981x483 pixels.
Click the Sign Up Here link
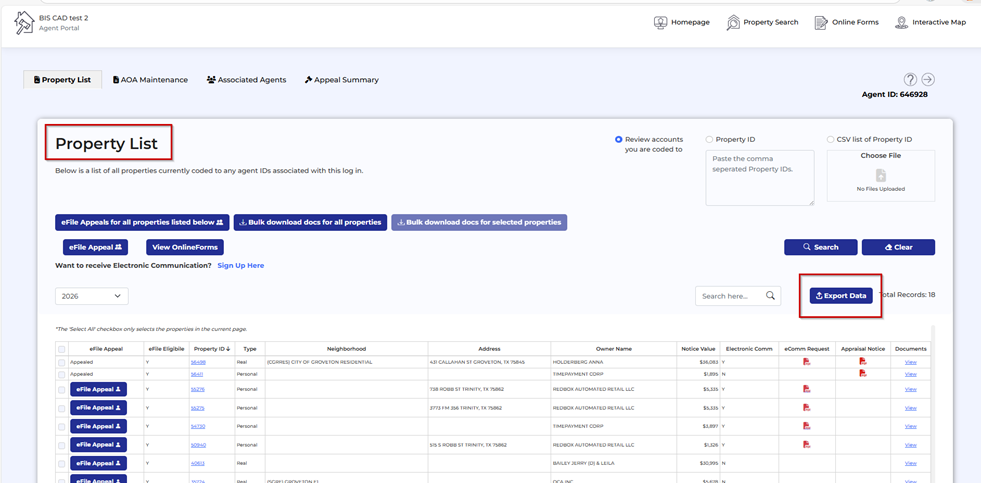point(240,266)
